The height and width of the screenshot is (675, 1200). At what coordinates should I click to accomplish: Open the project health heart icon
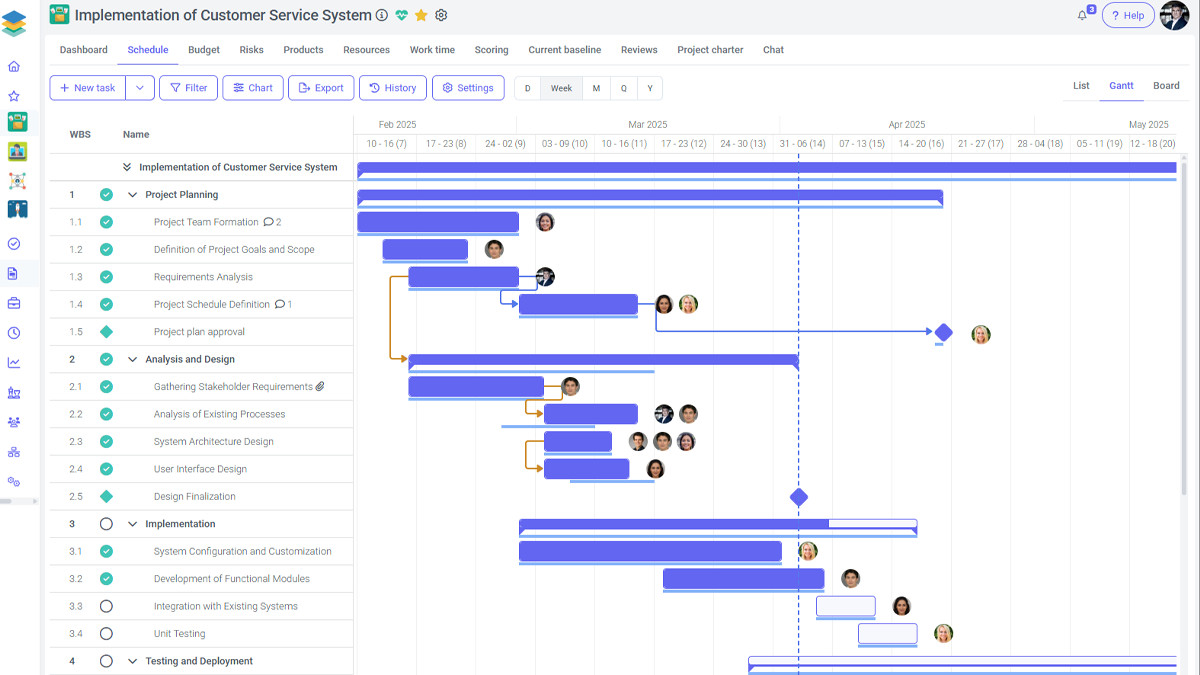[x=402, y=15]
